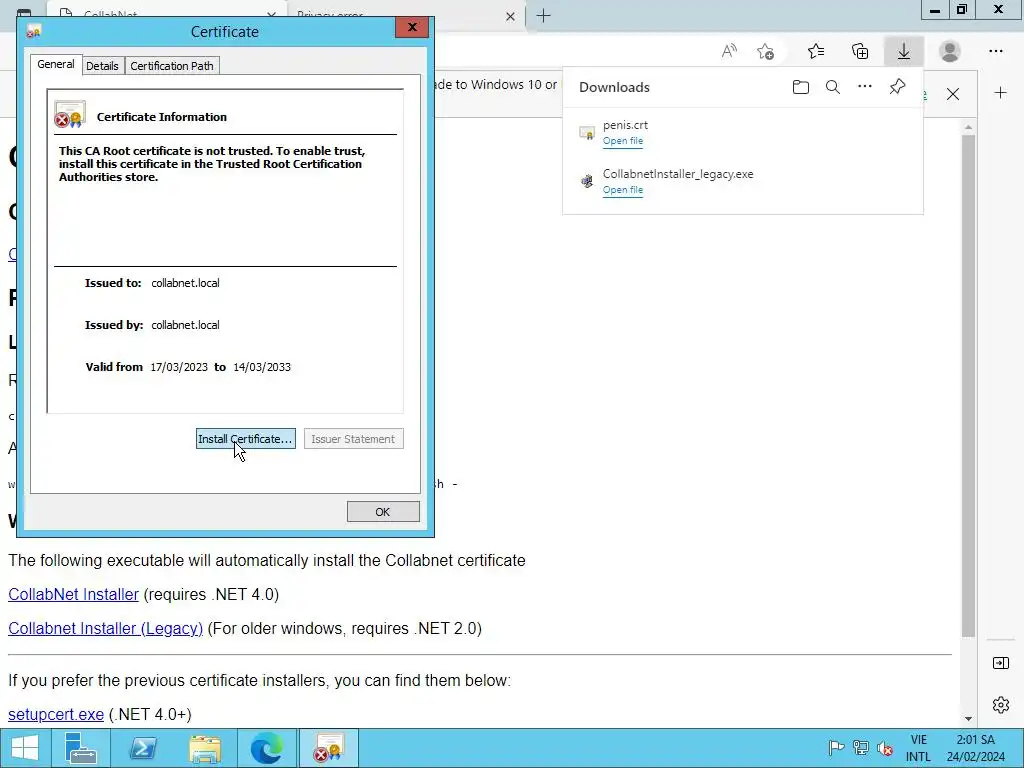Click the Edge downloads toolbar button
The height and width of the screenshot is (768, 1024).
904,51
